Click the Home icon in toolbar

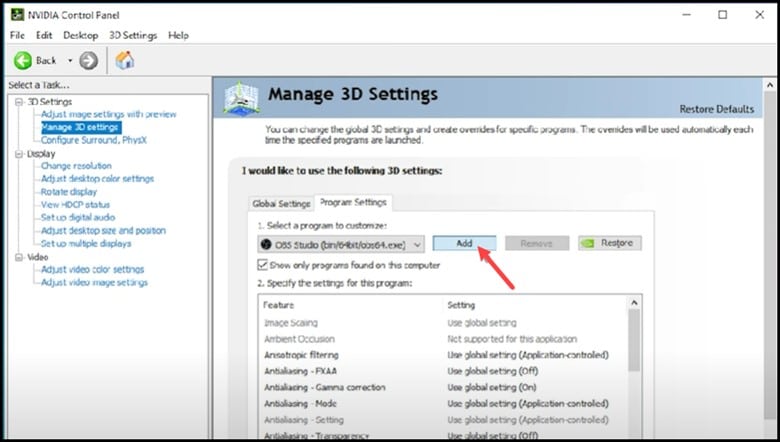coord(126,61)
